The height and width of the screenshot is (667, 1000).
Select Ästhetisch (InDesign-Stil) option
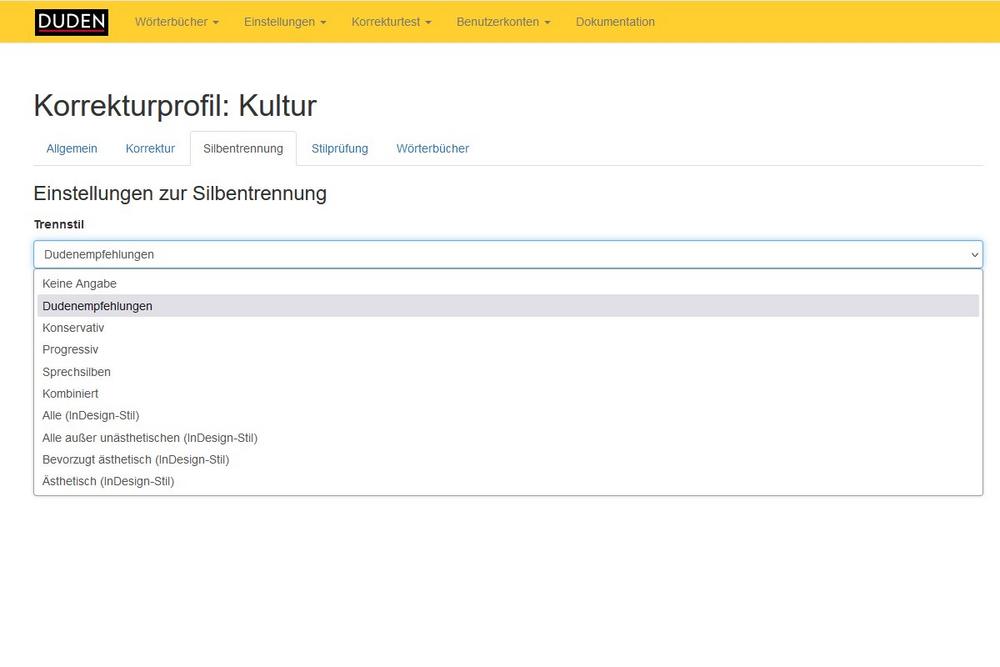(x=508, y=481)
